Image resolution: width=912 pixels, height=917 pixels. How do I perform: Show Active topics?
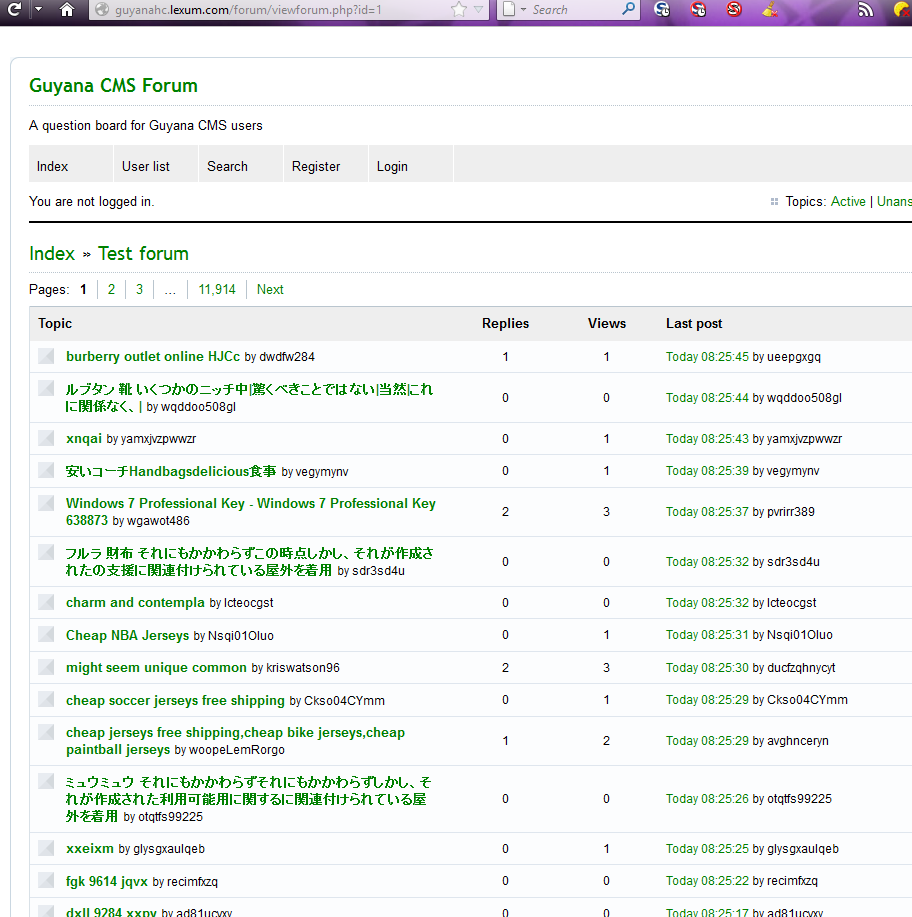848,202
